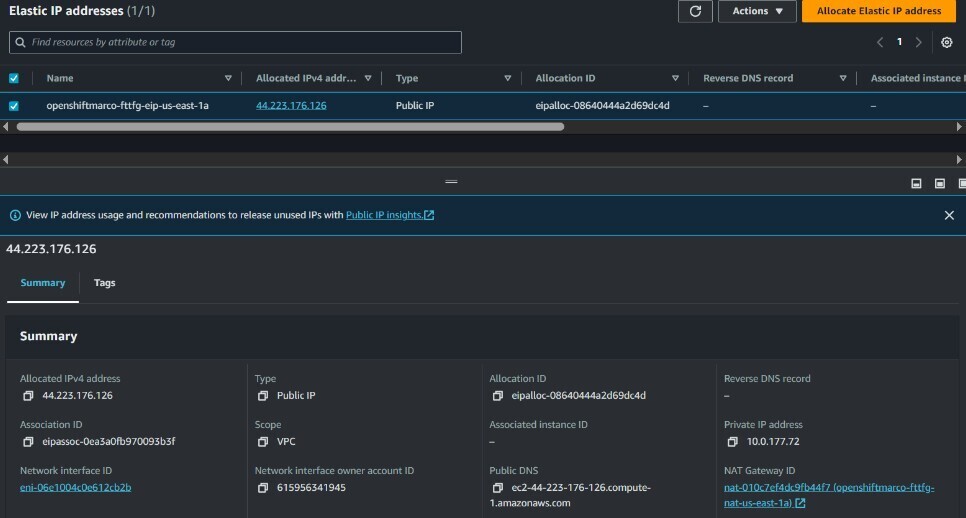Open table preferences gear icon
This screenshot has width=966, height=518.
pos(947,42)
